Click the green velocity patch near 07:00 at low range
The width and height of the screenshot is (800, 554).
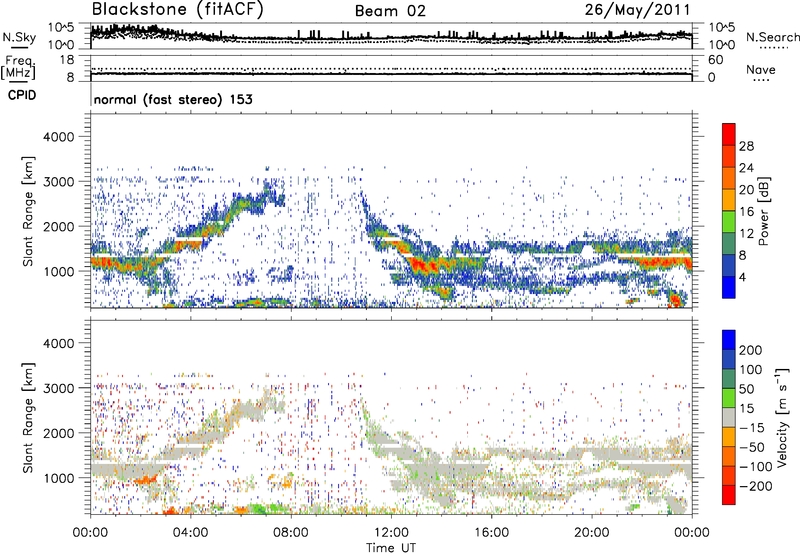pyautogui.click(x=258, y=508)
